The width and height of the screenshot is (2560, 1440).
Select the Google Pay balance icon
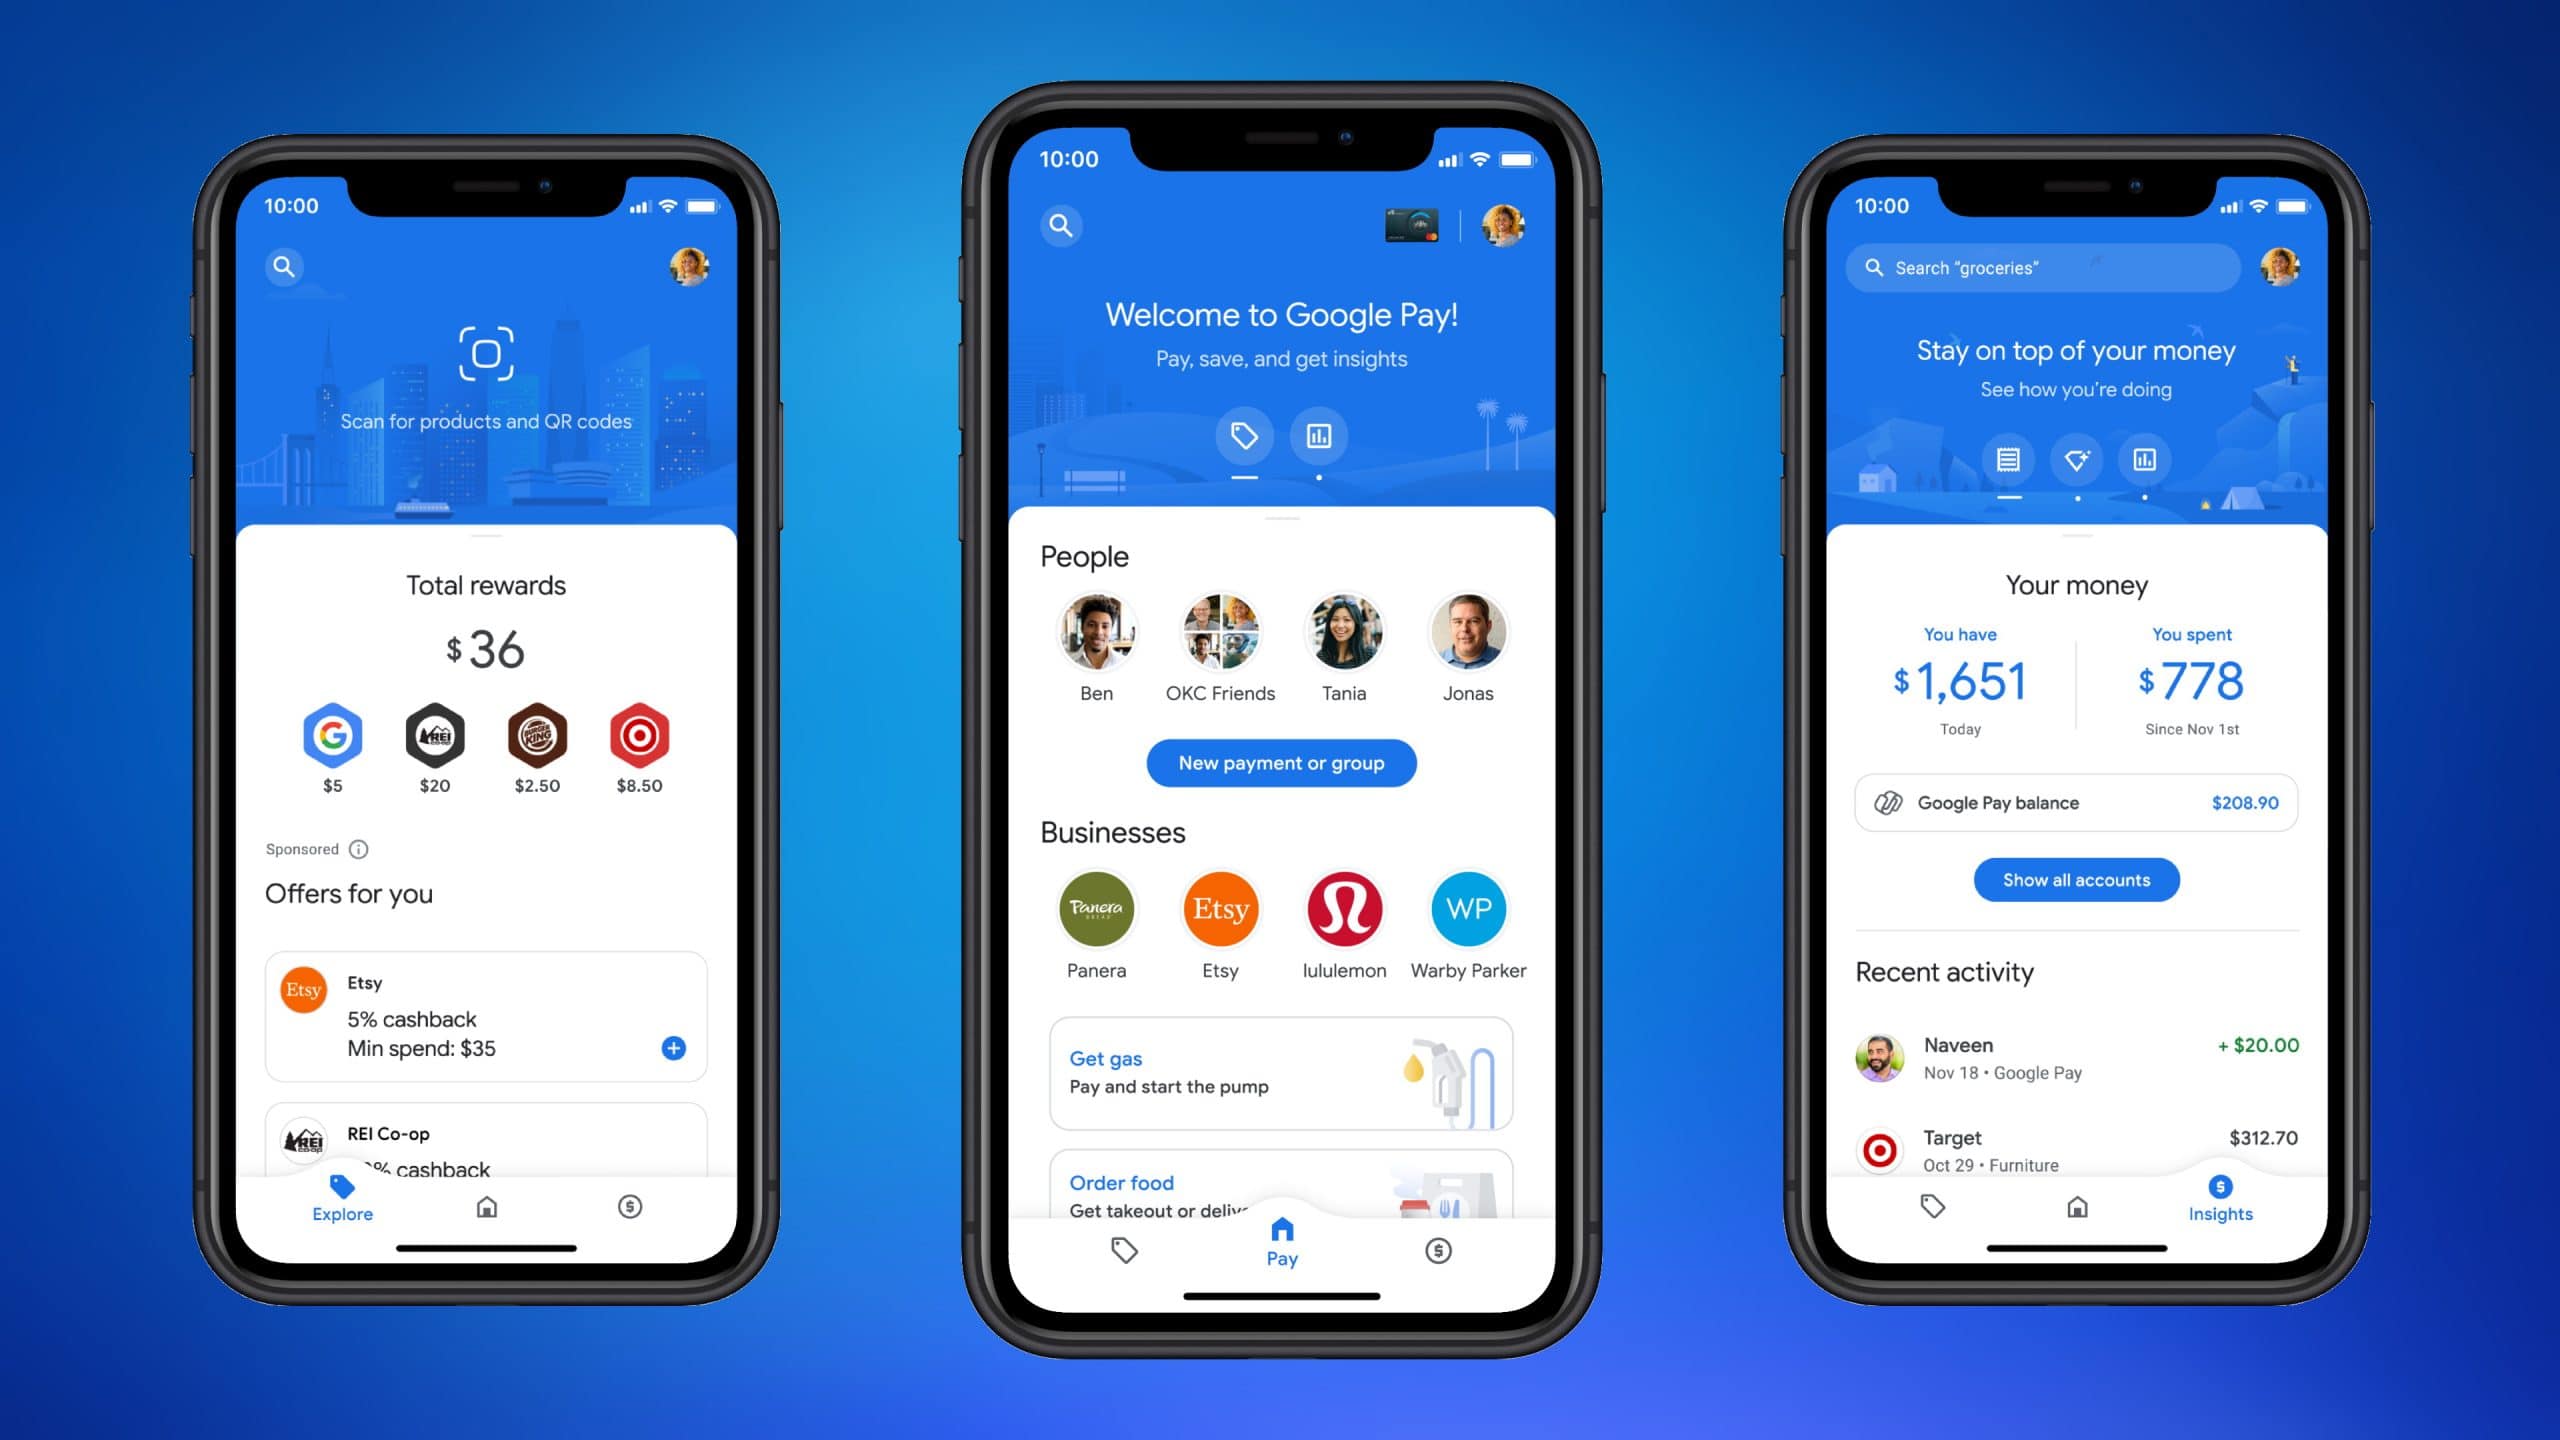point(1887,802)
